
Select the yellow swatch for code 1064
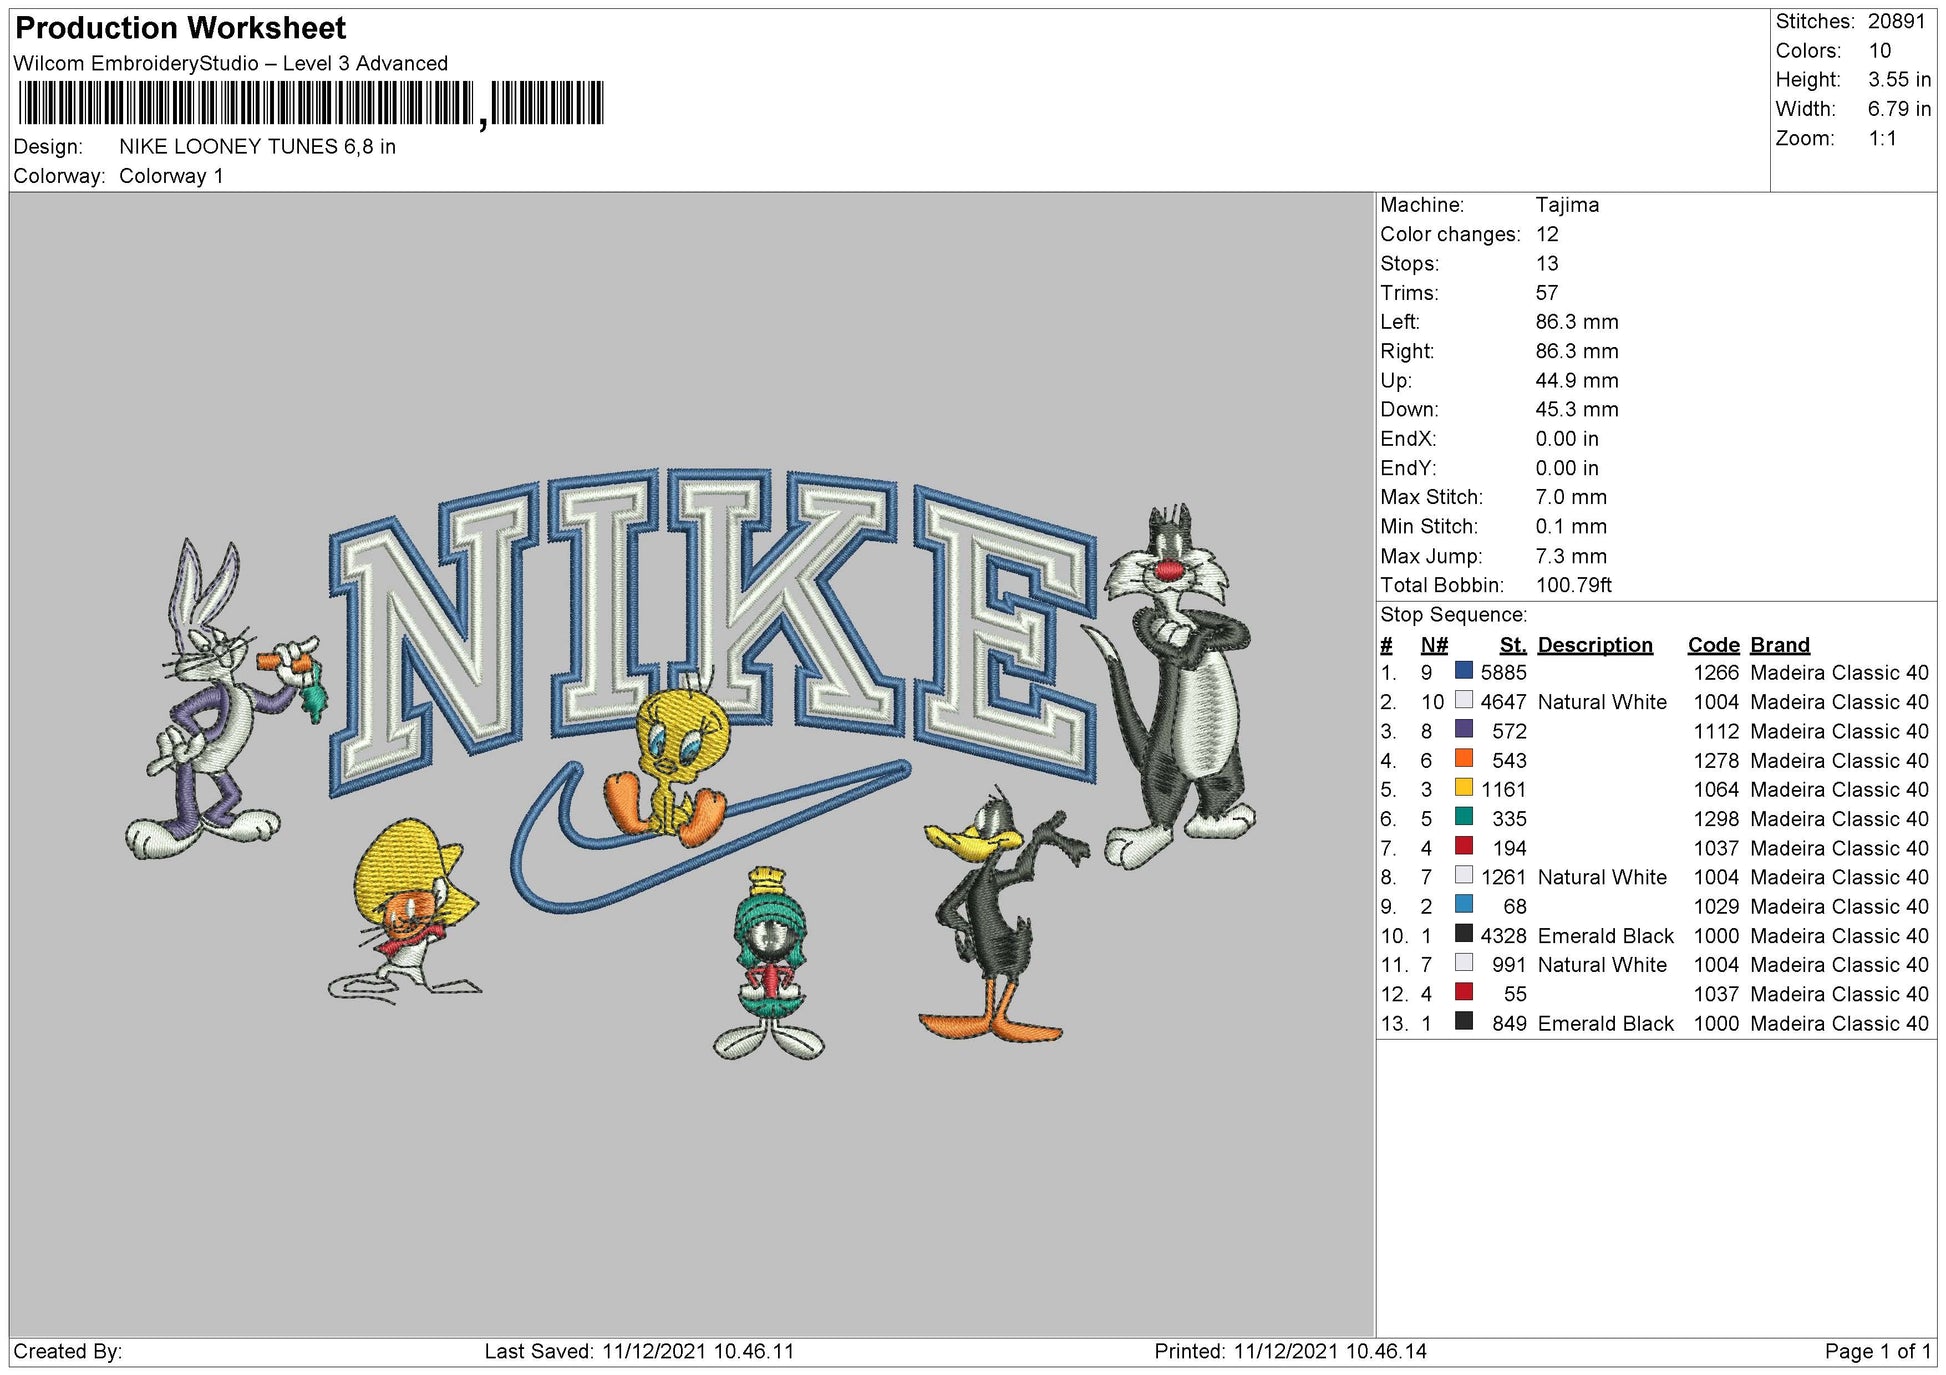tap(1463, 788)
